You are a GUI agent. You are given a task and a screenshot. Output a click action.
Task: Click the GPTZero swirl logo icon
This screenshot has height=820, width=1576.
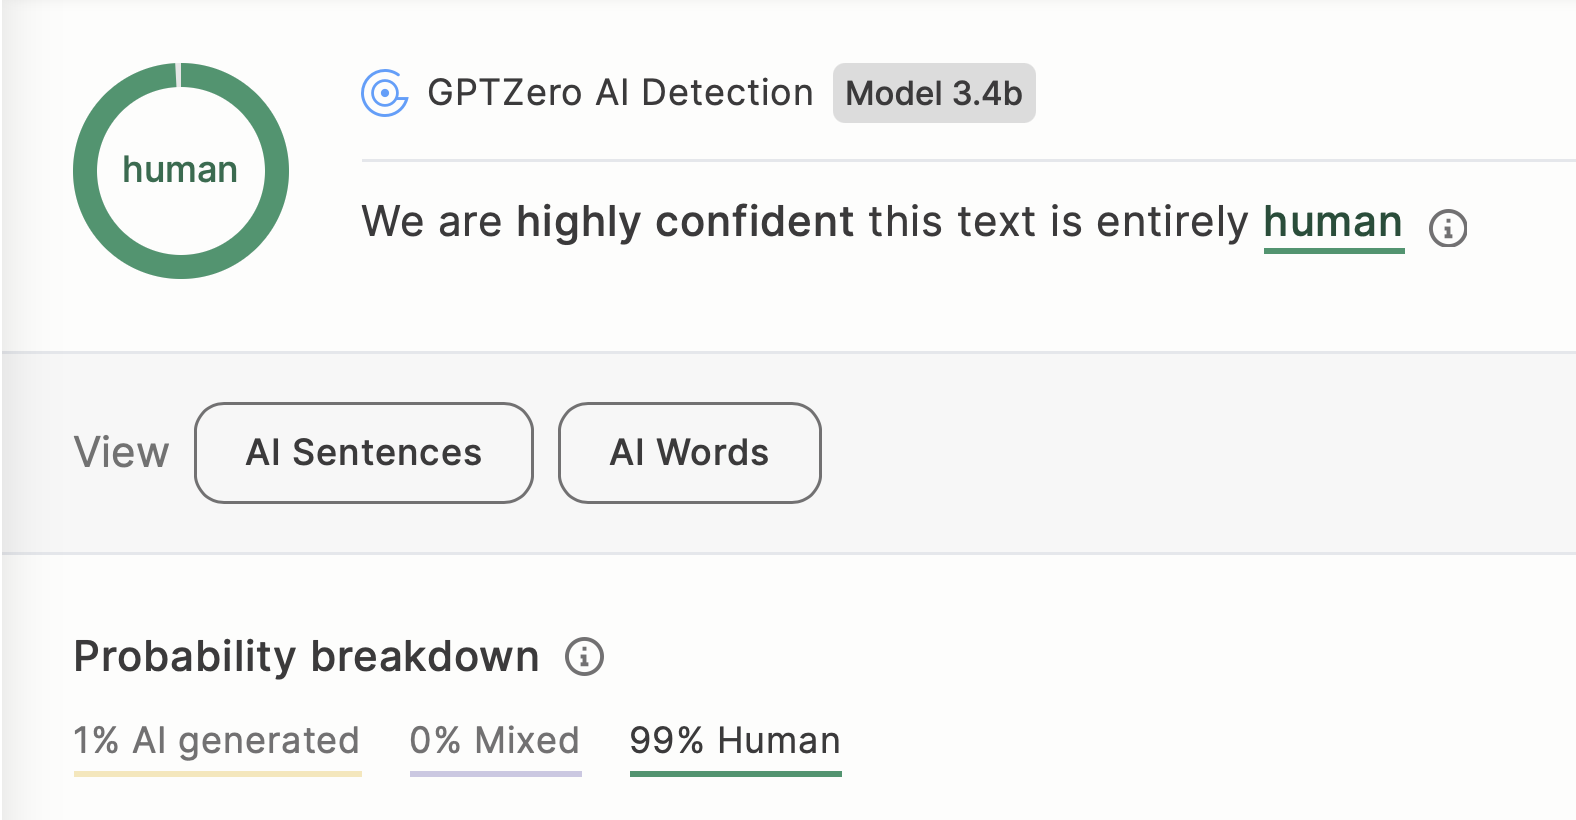384,93
